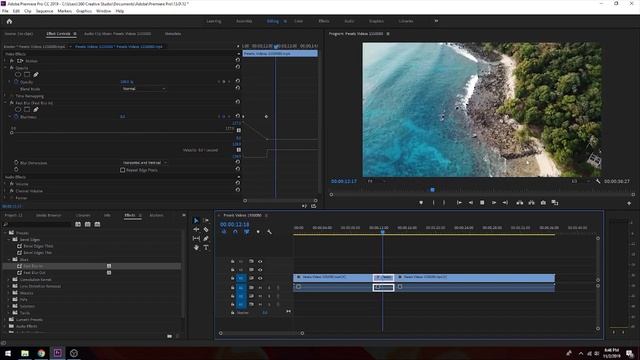This screenshot has width=640, height=360.
Task: Collapse the Bevel Edges folder
Action: 9,240
